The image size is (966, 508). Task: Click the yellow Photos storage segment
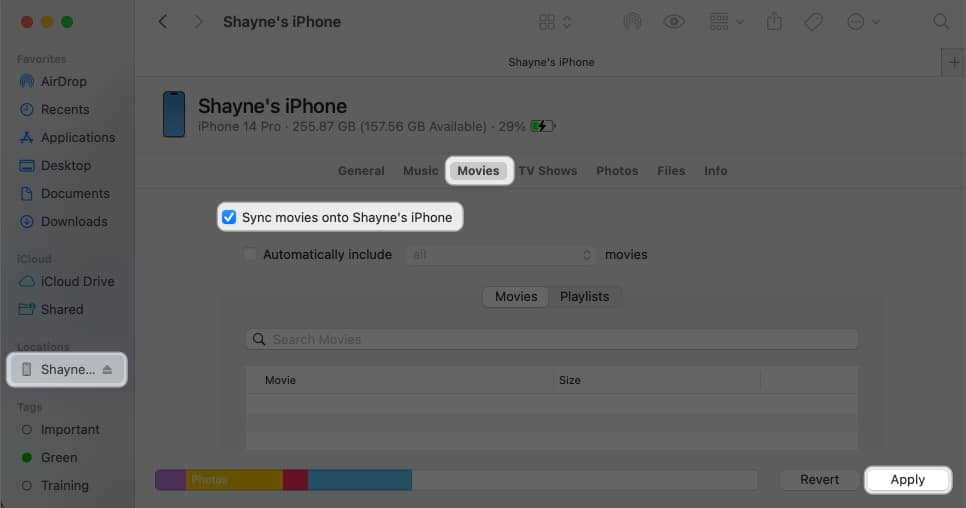234,480
